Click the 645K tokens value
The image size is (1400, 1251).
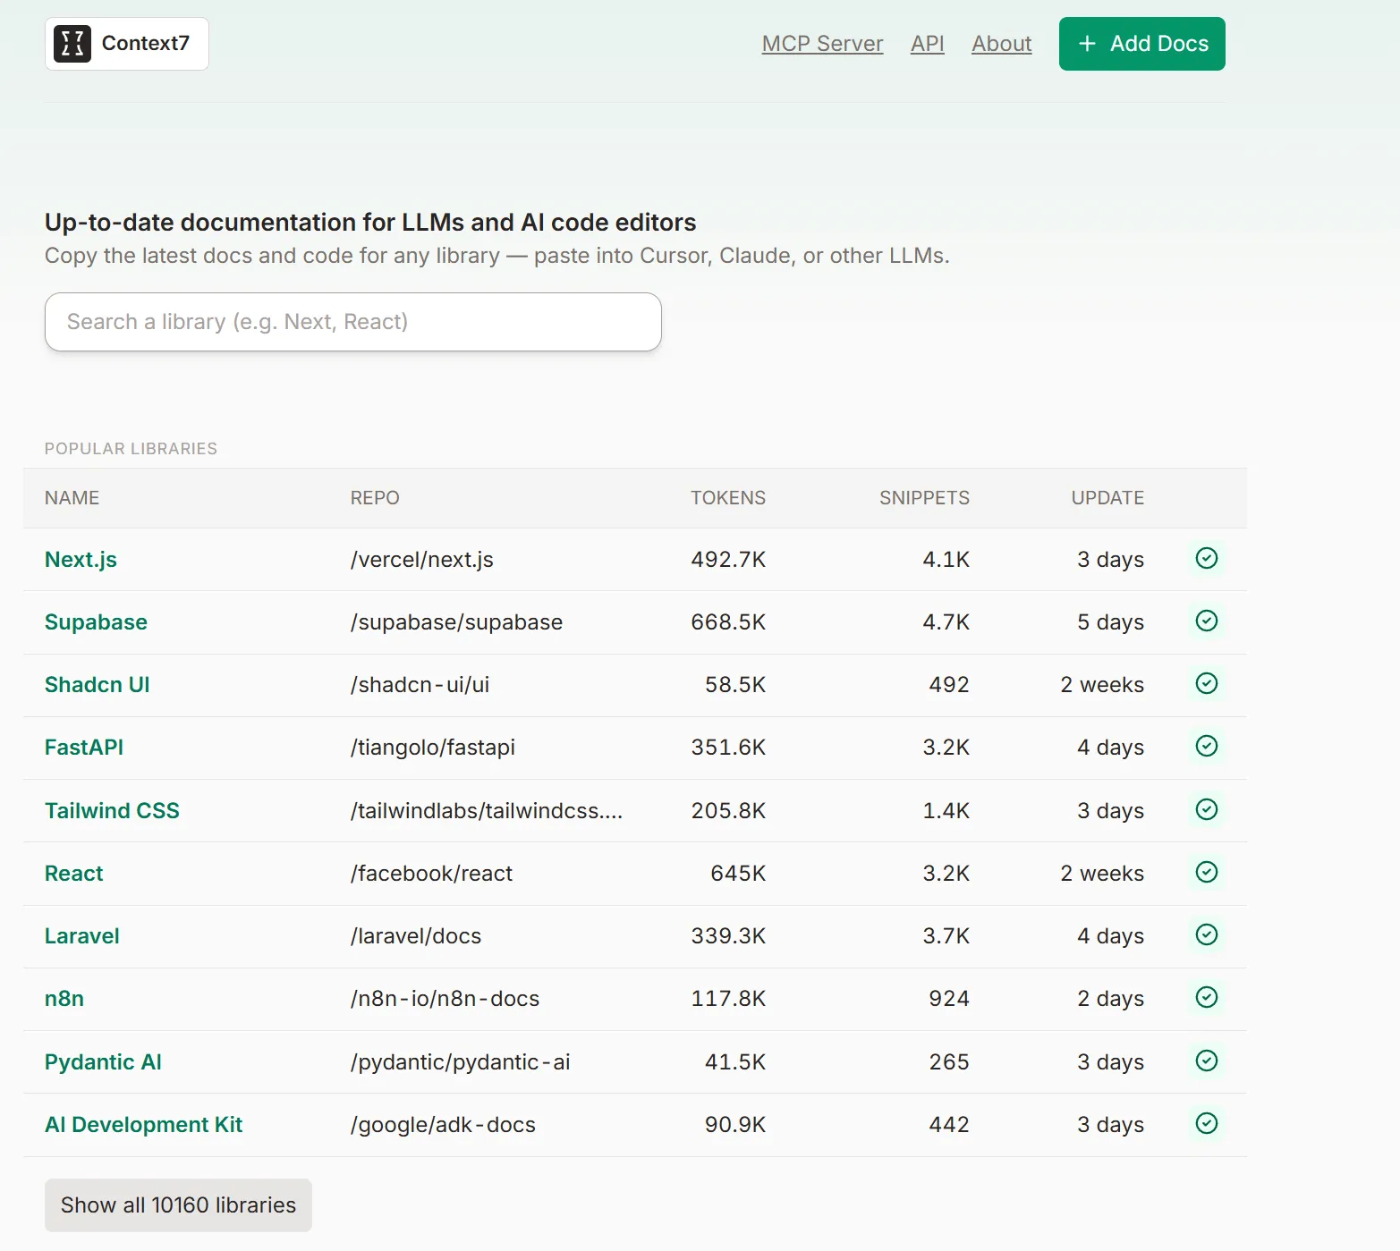(738, 874)
